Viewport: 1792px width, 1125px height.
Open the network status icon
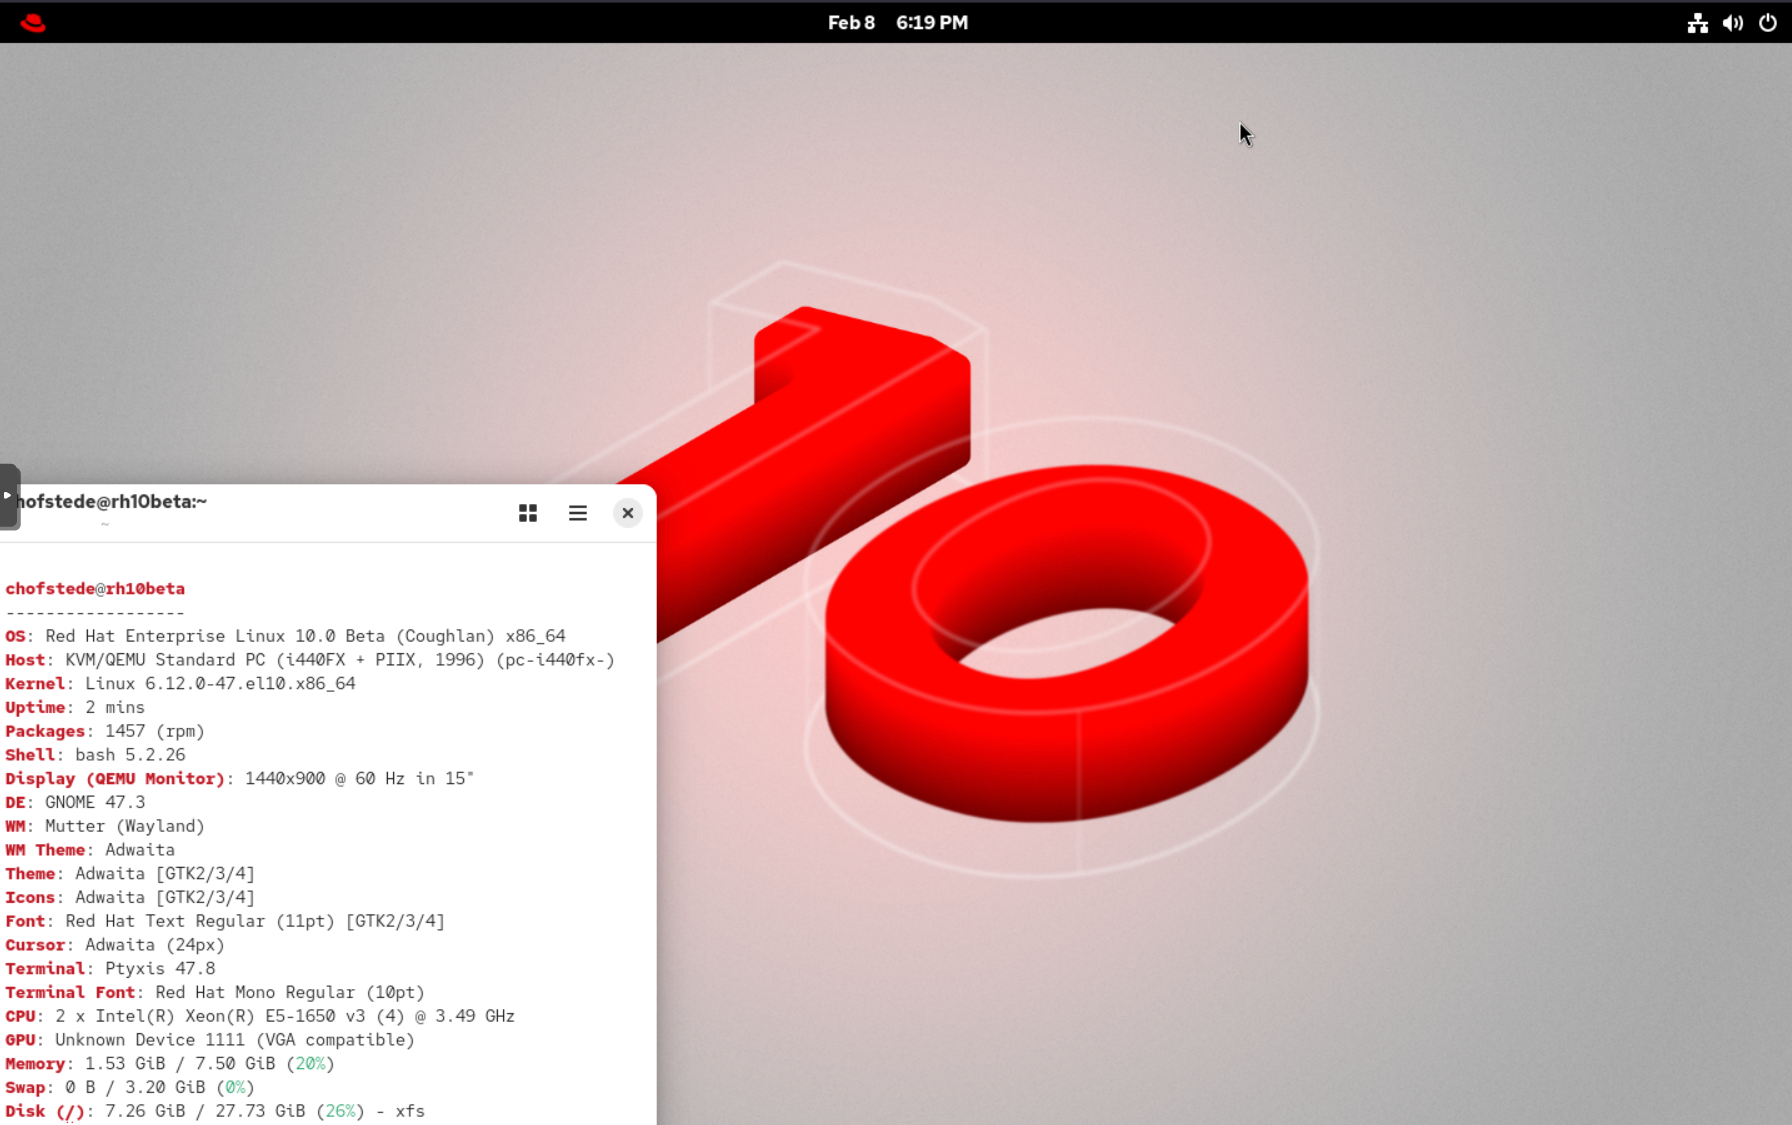point(1697,23)
